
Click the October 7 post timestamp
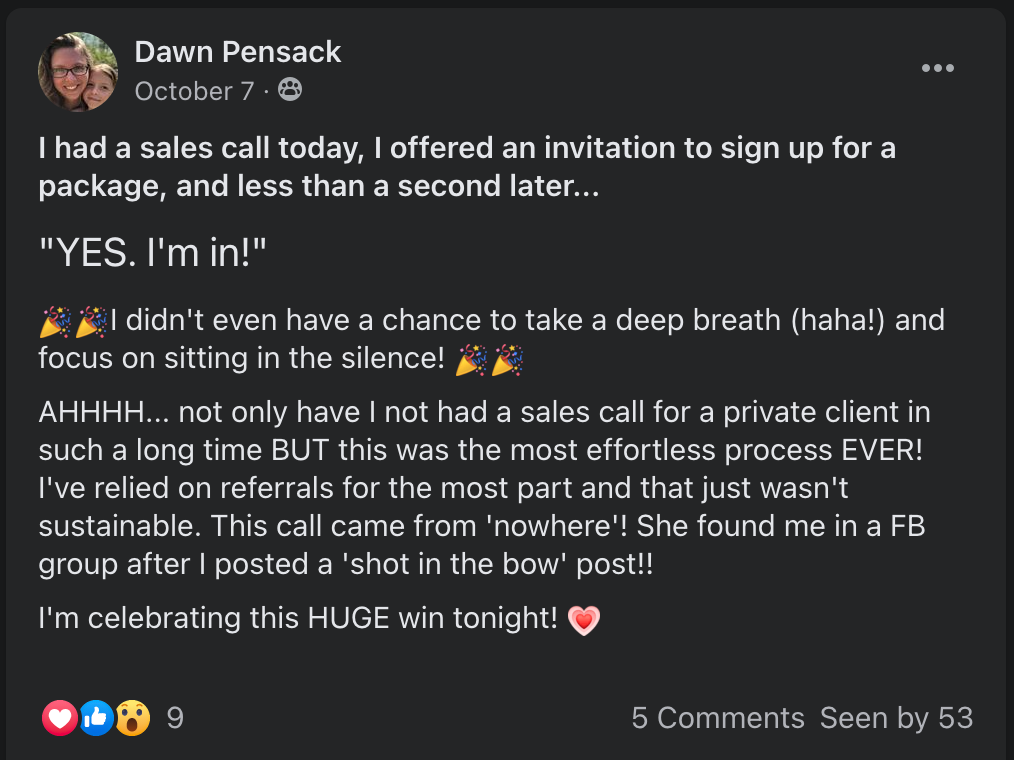tap(194, 91)
